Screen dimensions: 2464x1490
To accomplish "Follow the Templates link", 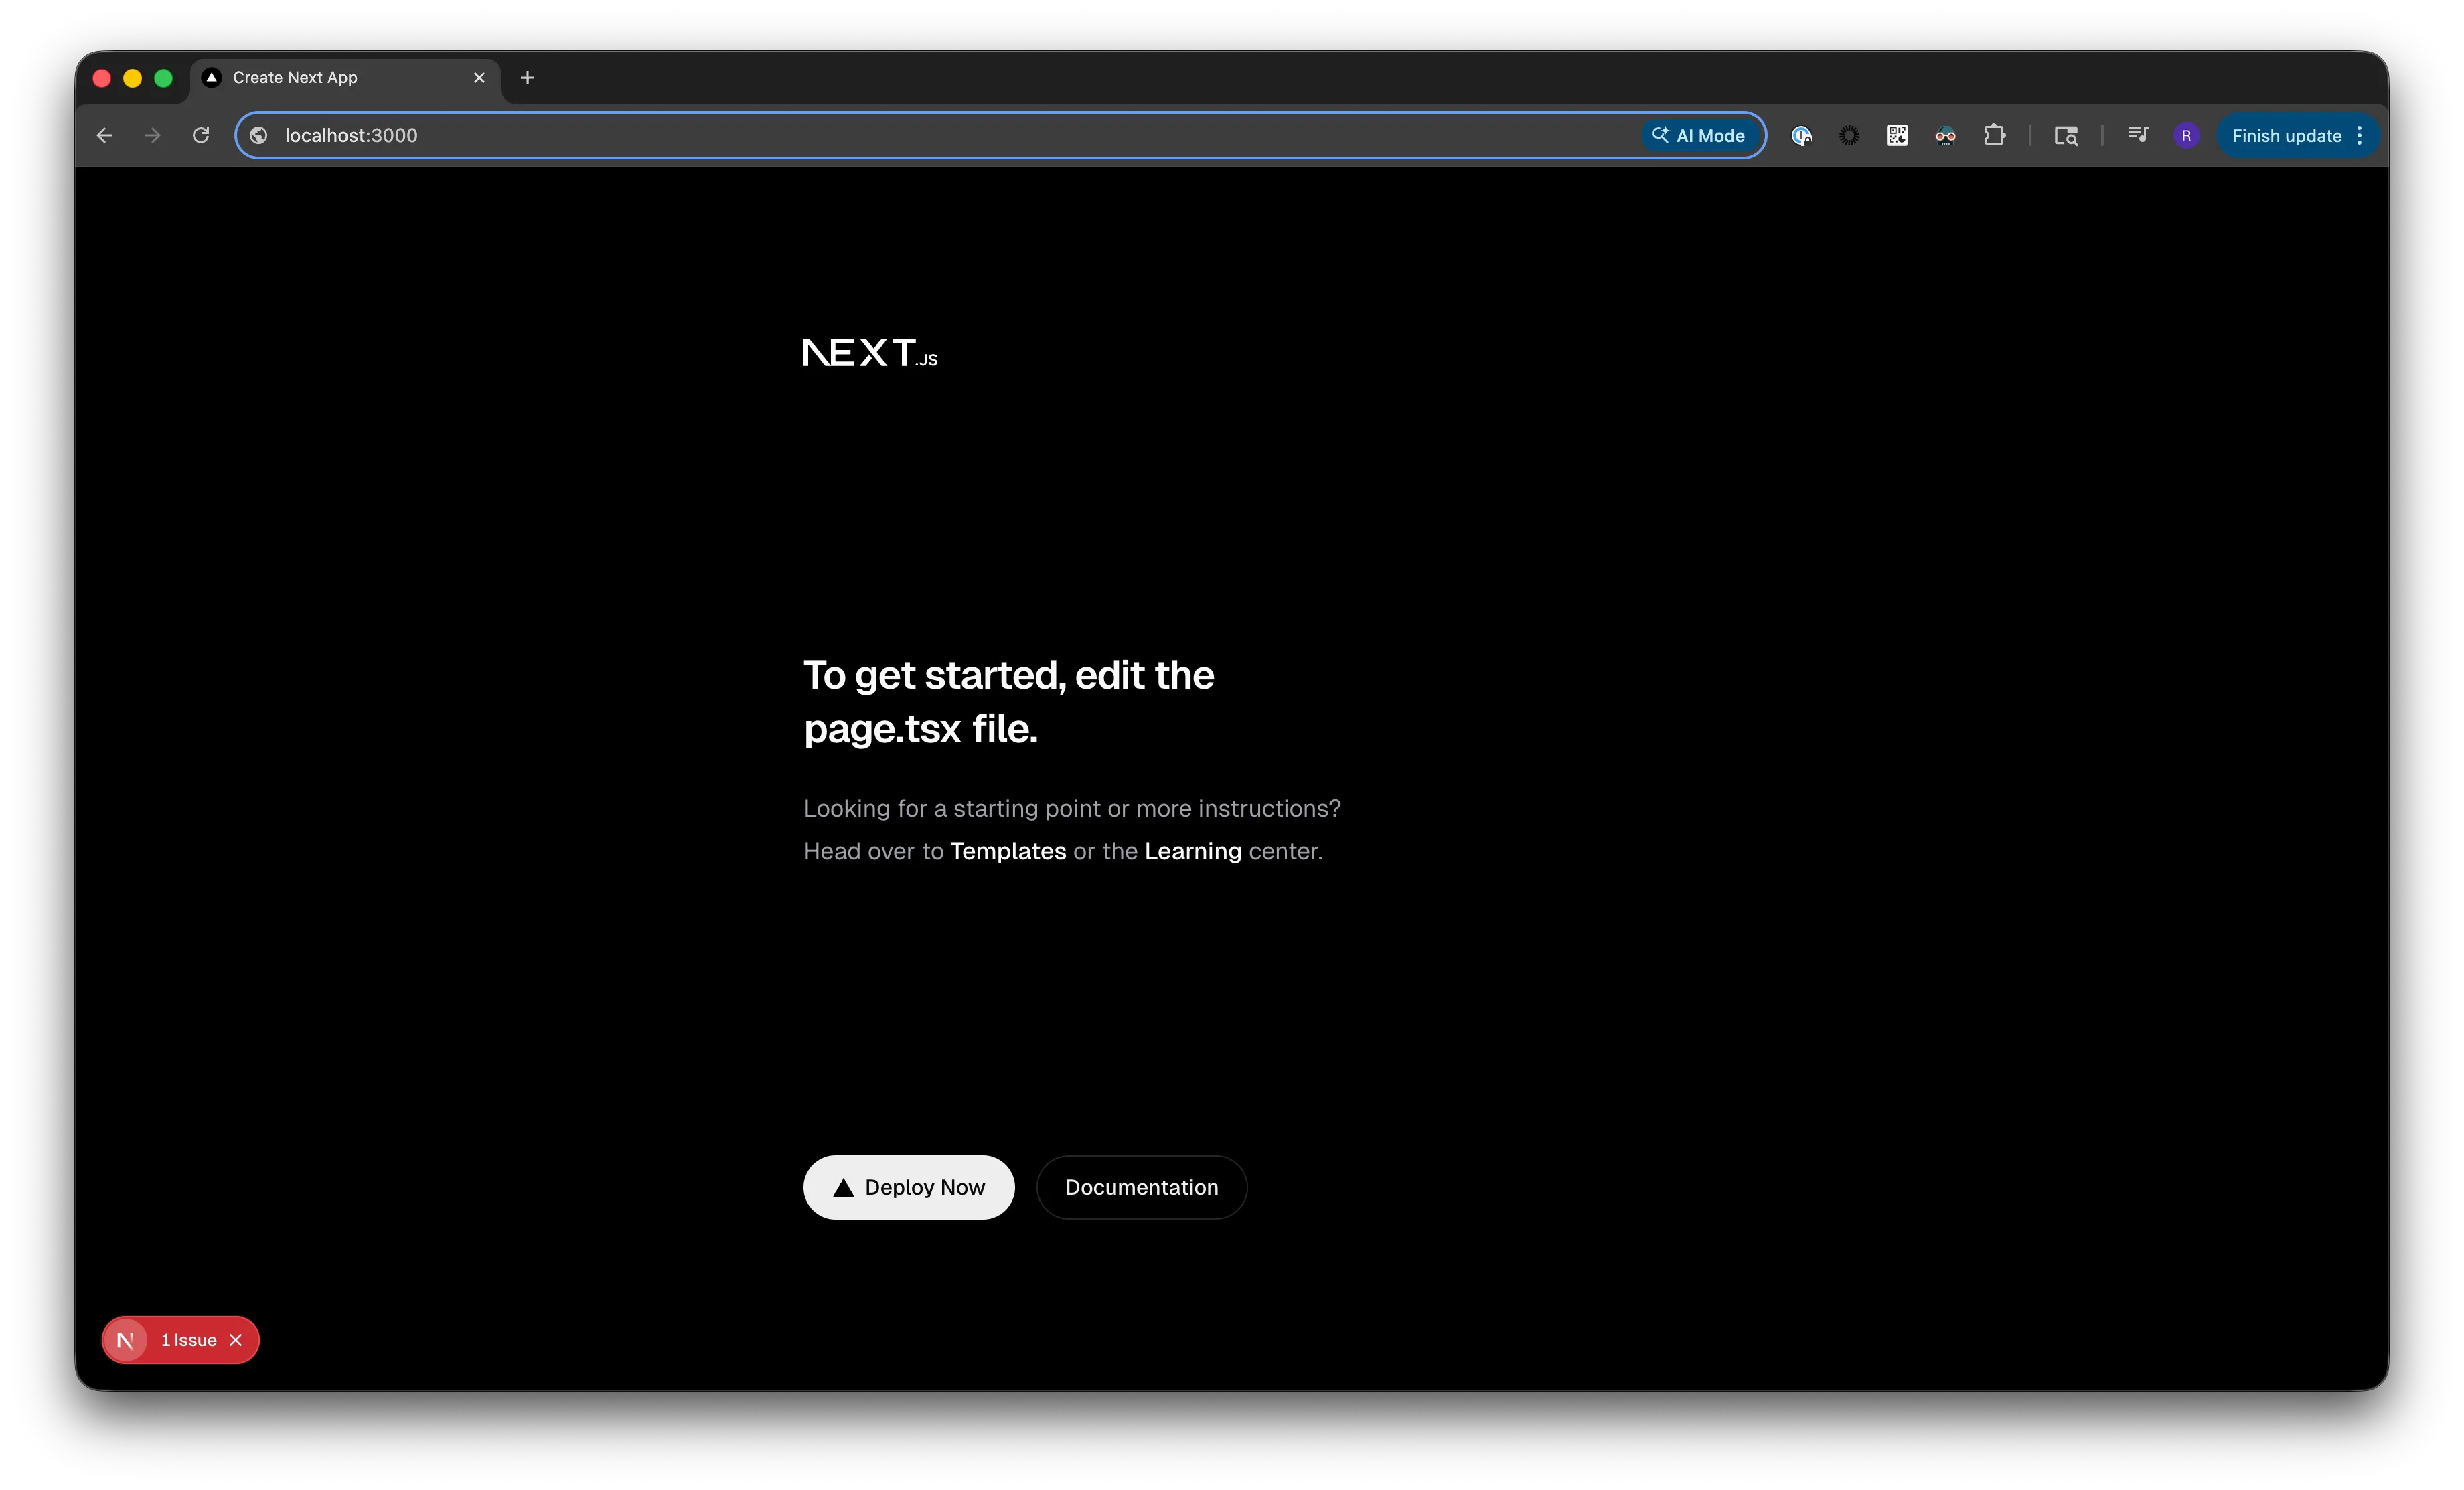I will (1008, 851).
